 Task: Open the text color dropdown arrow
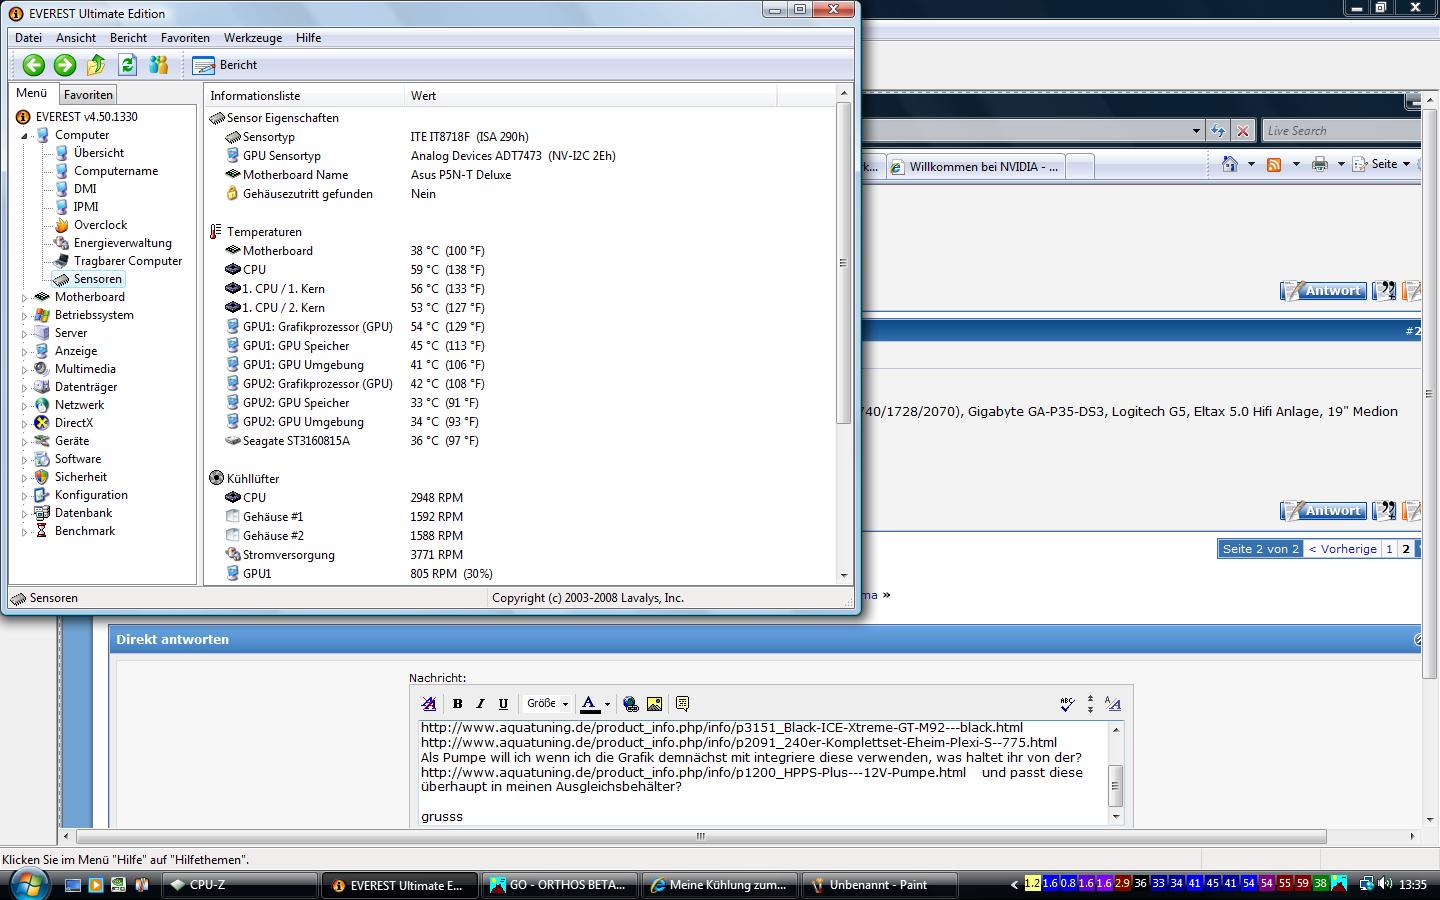click(x=607, y=704)
